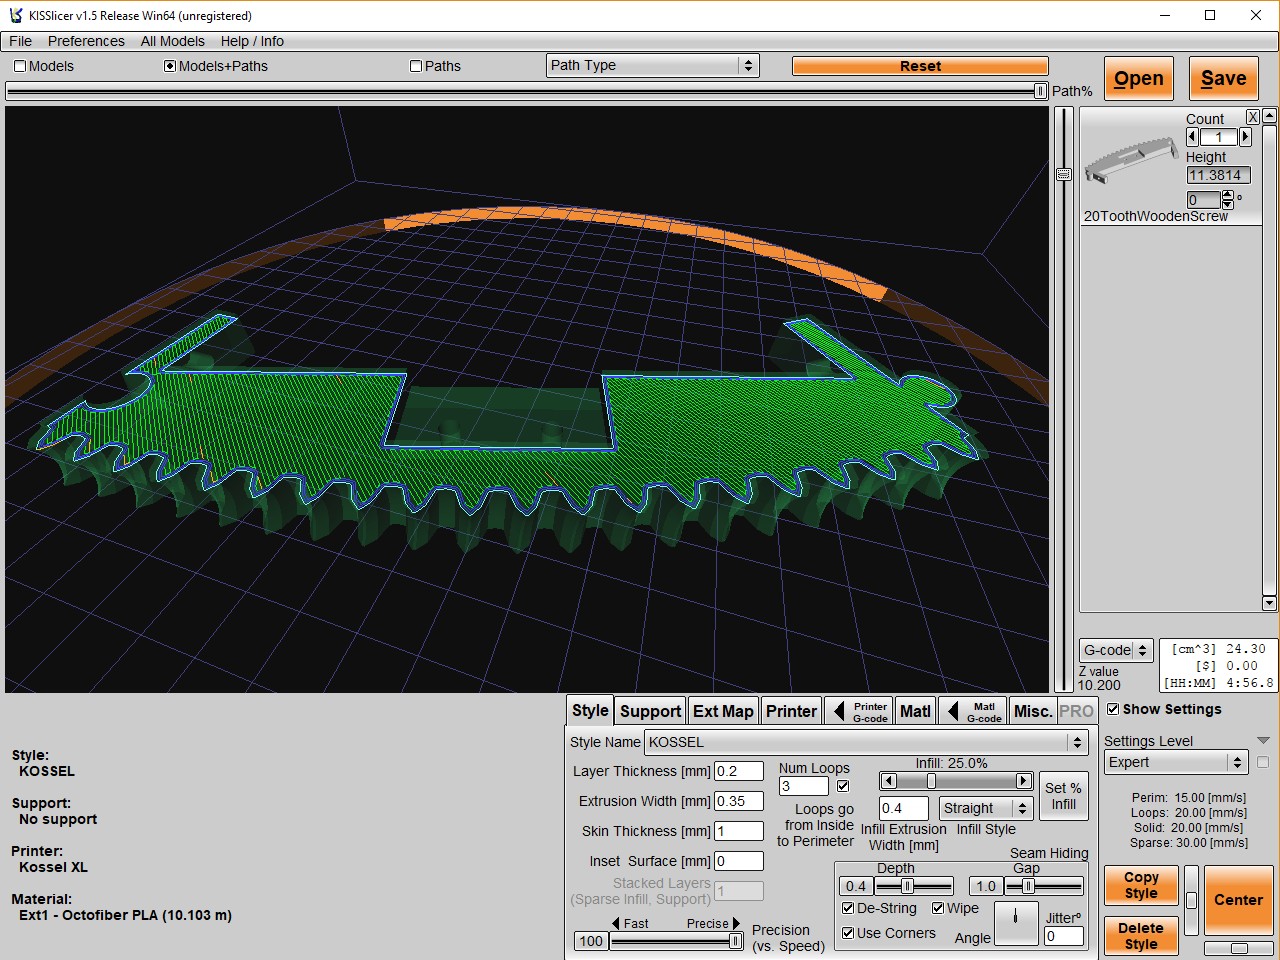Remove the 20ToothWoodenScrew model with the X button
1280x960 pixels.
tap(1252, 117)
